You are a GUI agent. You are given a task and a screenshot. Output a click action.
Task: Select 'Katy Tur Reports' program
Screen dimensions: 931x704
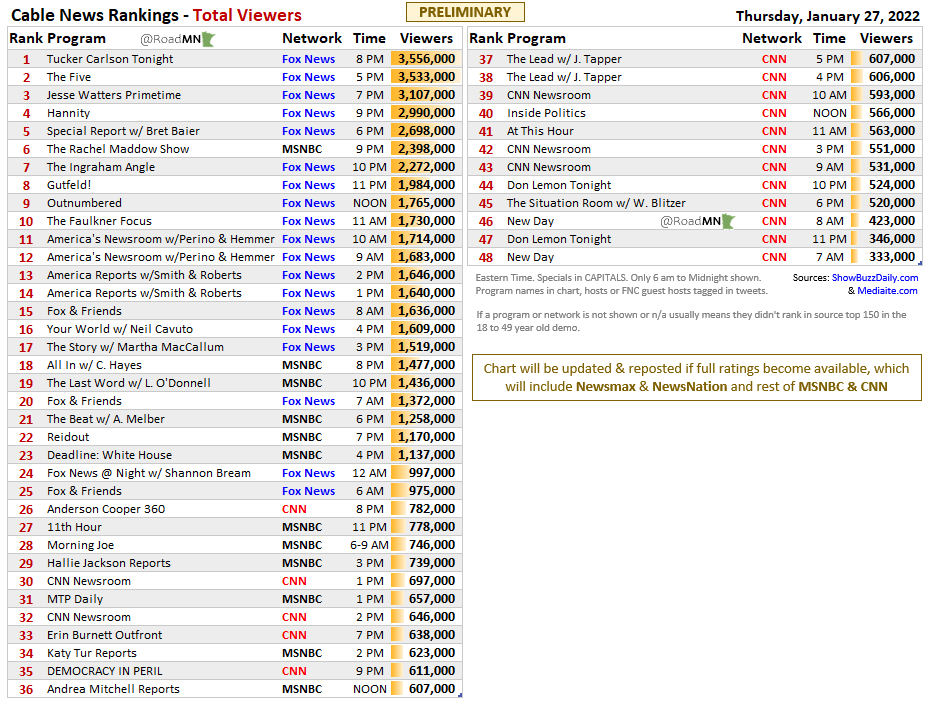(x=92, y=653)
